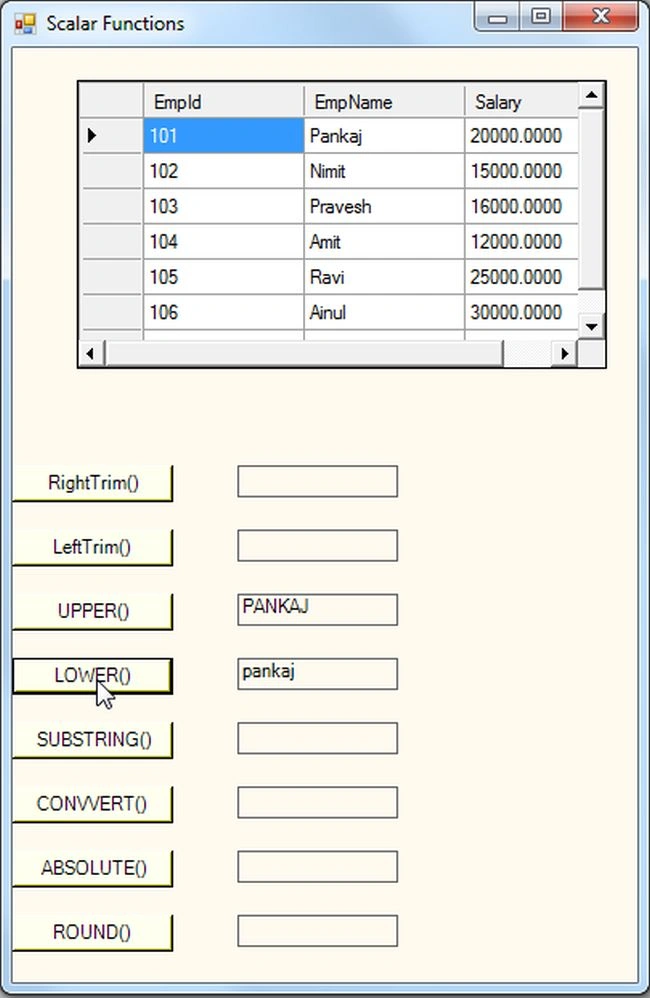
Task: Select the cell with EmpId 102
Action: click(x=224, y=171)
